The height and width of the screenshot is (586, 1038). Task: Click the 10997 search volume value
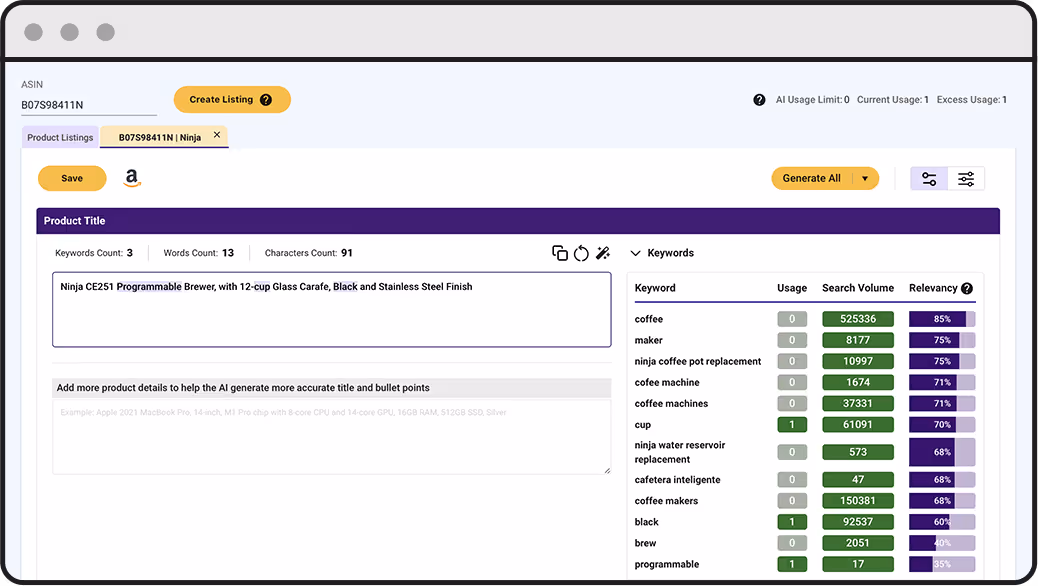click(x=858, y=362)
